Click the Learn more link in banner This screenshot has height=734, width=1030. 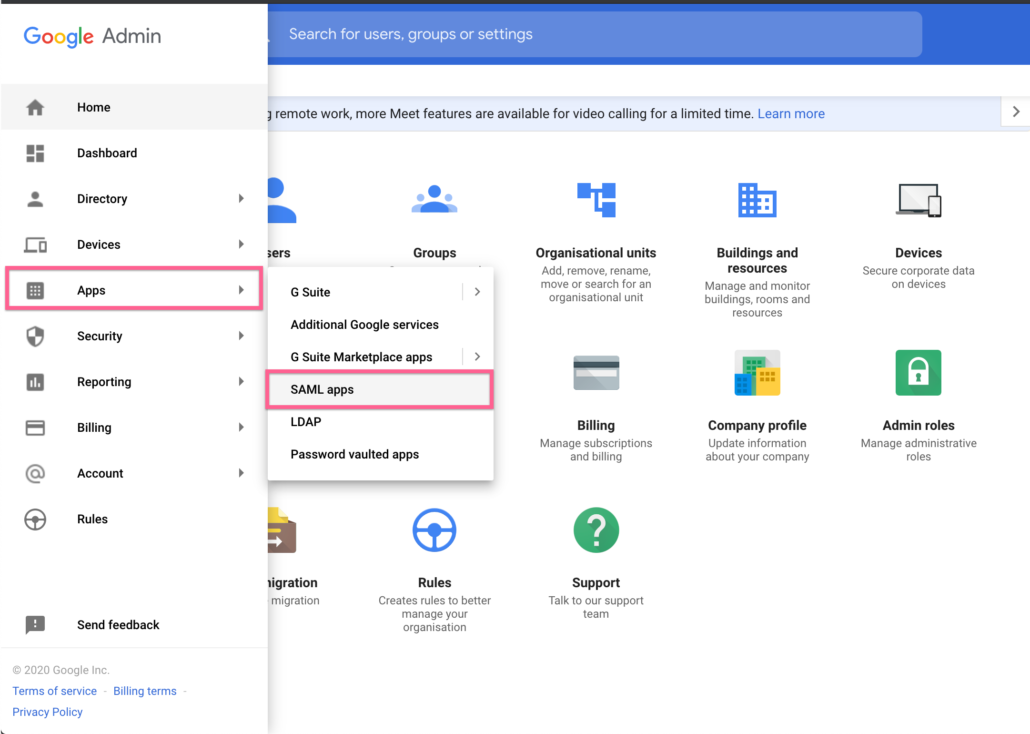[x=791, y=114]
